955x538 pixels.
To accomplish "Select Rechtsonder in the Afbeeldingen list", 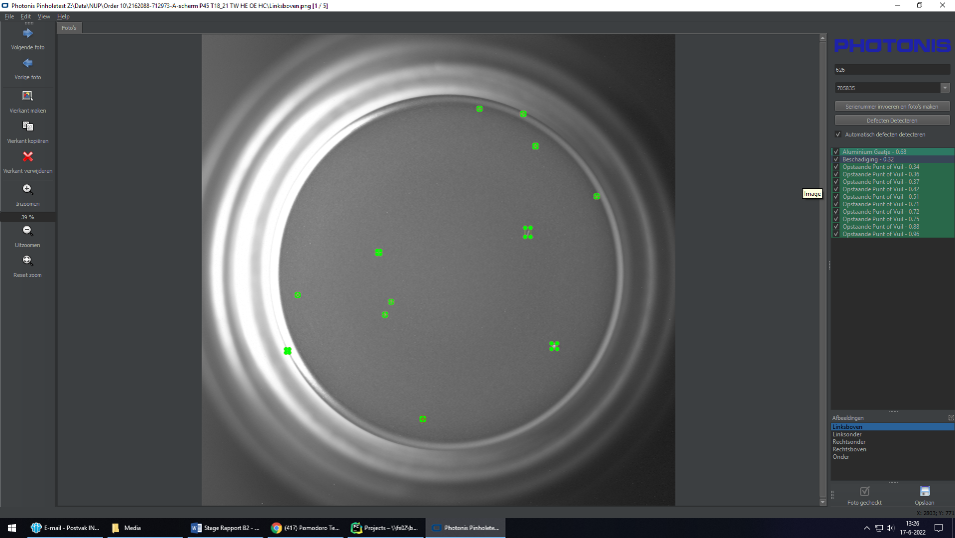I will [x=848, y=442].
